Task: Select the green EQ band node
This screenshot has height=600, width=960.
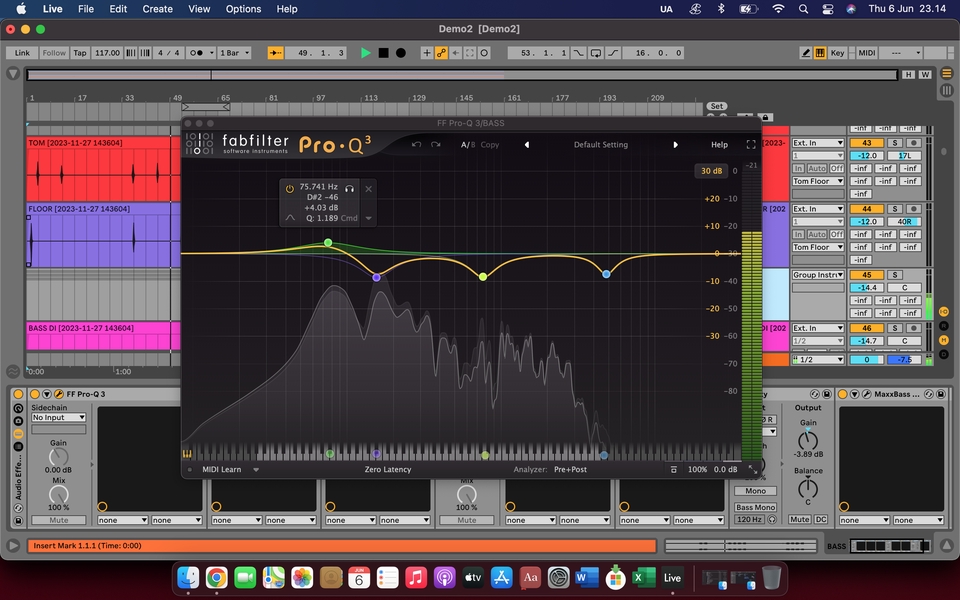Action: click(328, 243)
